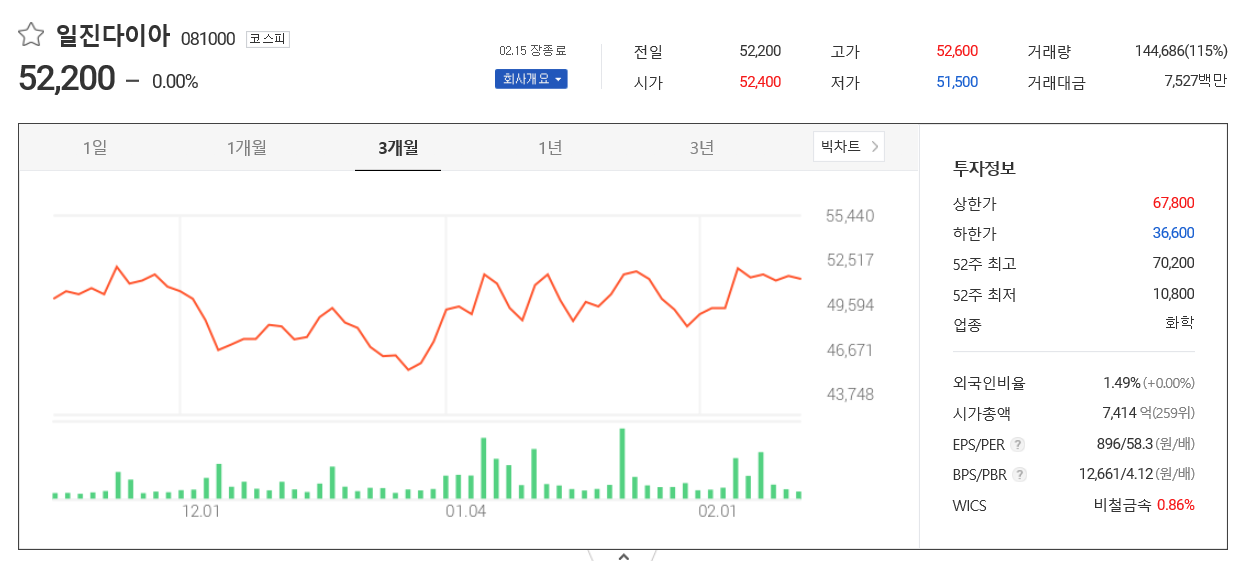The width and height of the screenshot is (1239, 561).
Task: Click the 02.15 장종료 status text
Action: [533, 51]
